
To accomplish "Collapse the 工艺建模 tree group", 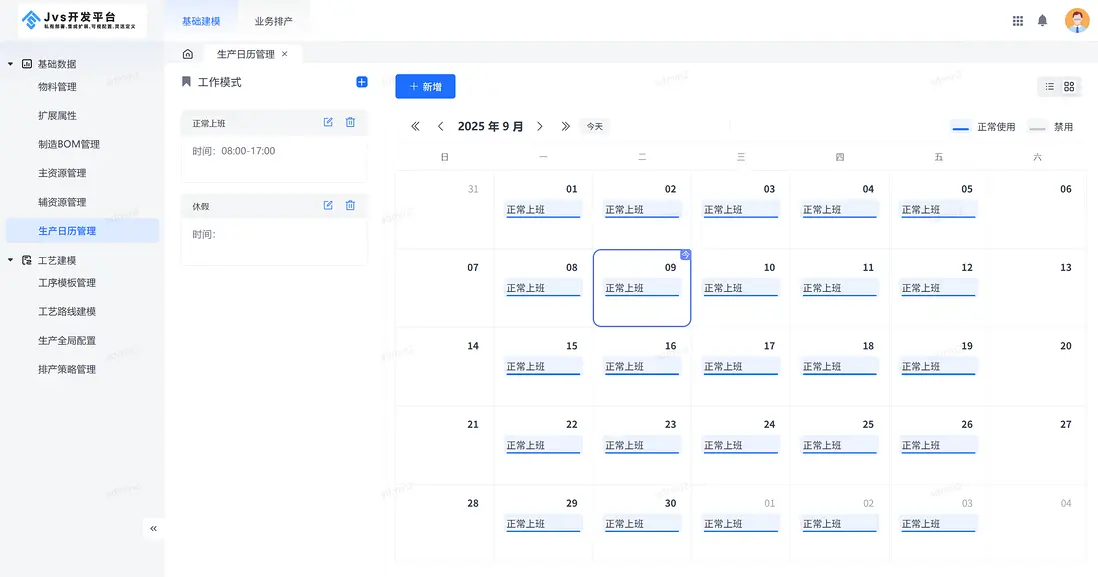I will 11,260.
